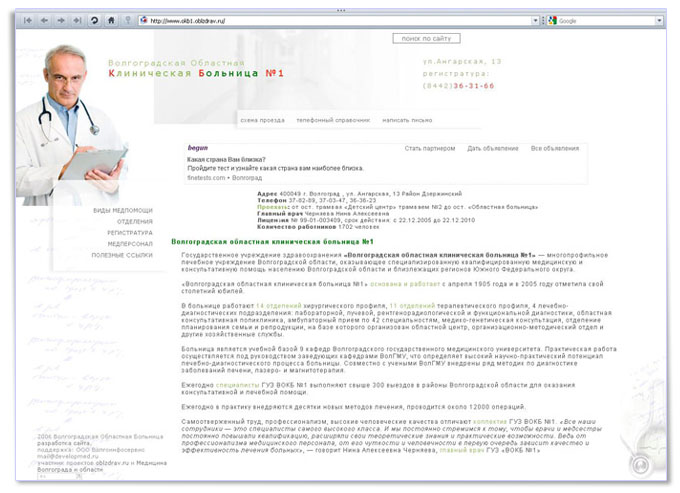680x493 pixels.
Task: Click the browser Back arrow button
Action: [42, 20]
